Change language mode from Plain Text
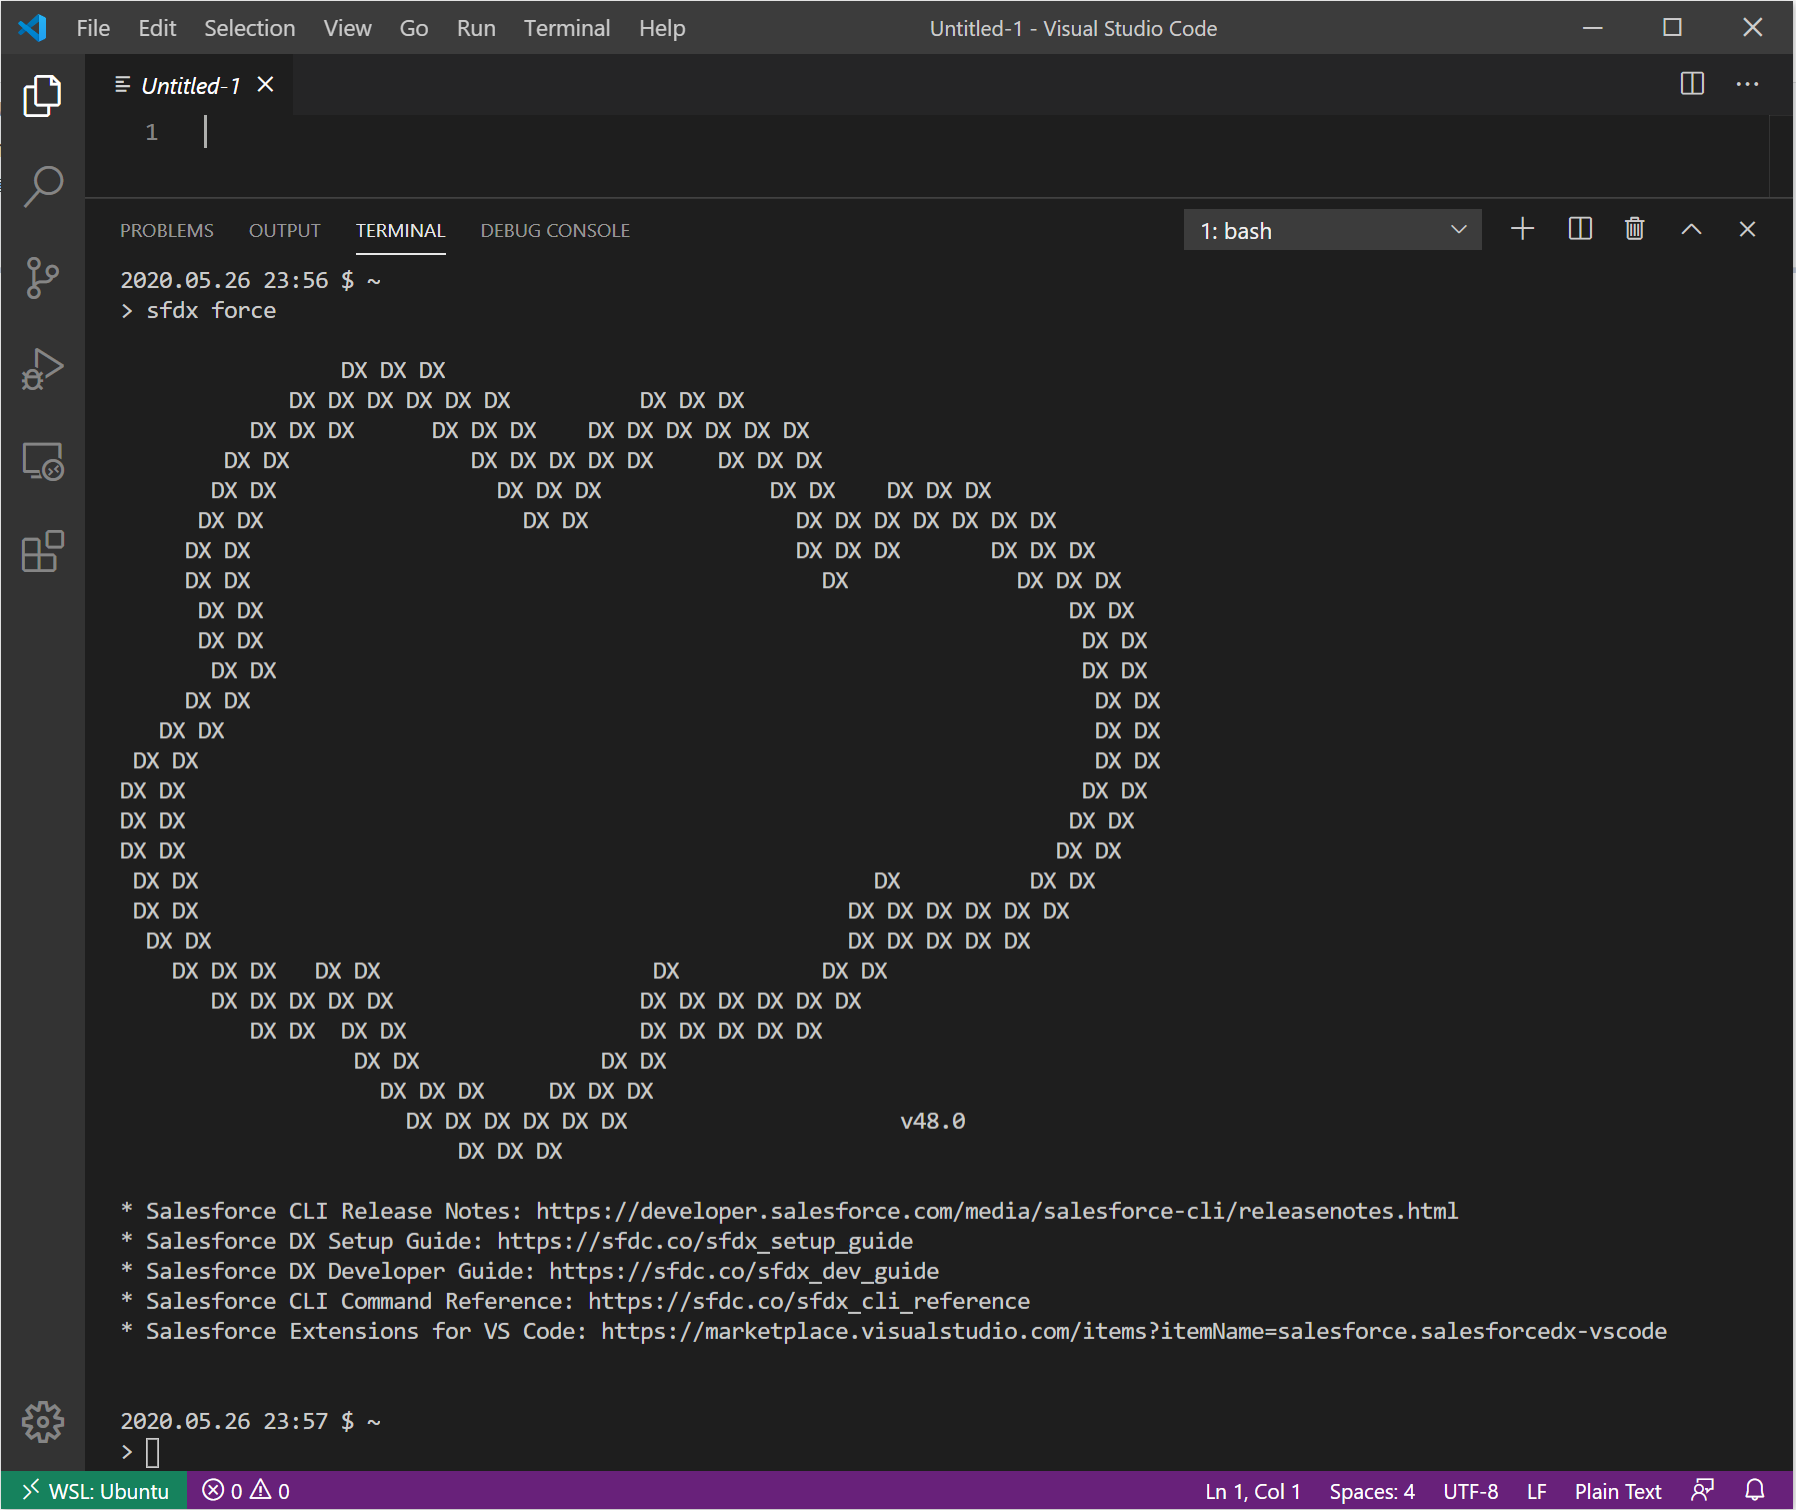1796x1510 pixels. tap(1618, 1491)
